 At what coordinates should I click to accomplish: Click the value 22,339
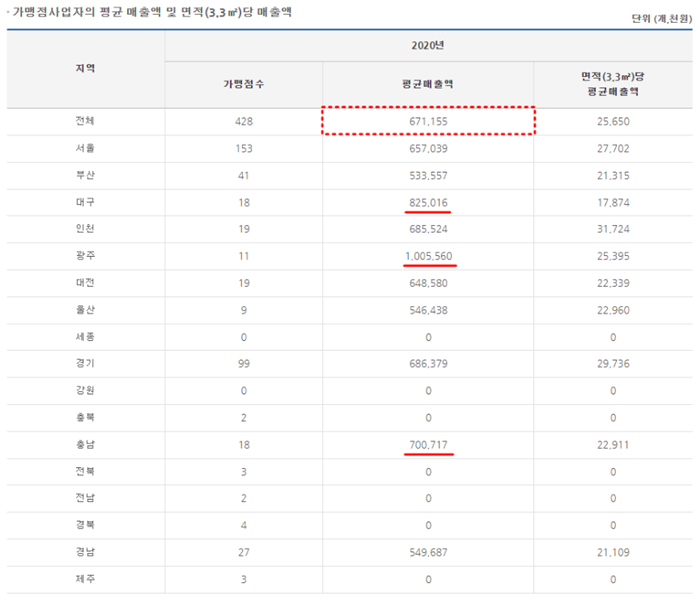pos(613,283)
